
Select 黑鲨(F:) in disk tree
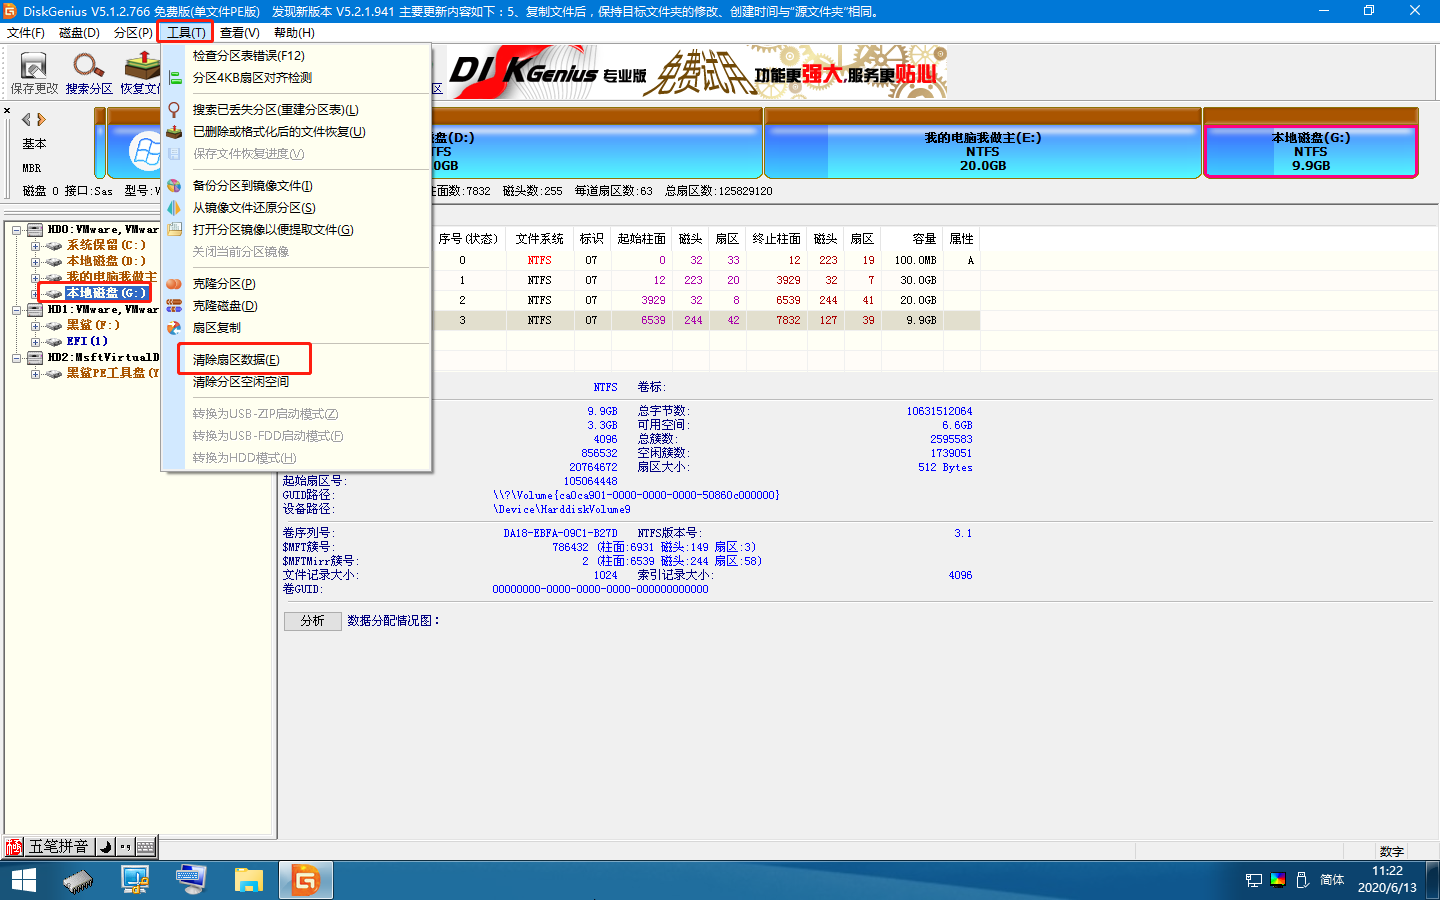pyautogui.click(x=93, y=325)
